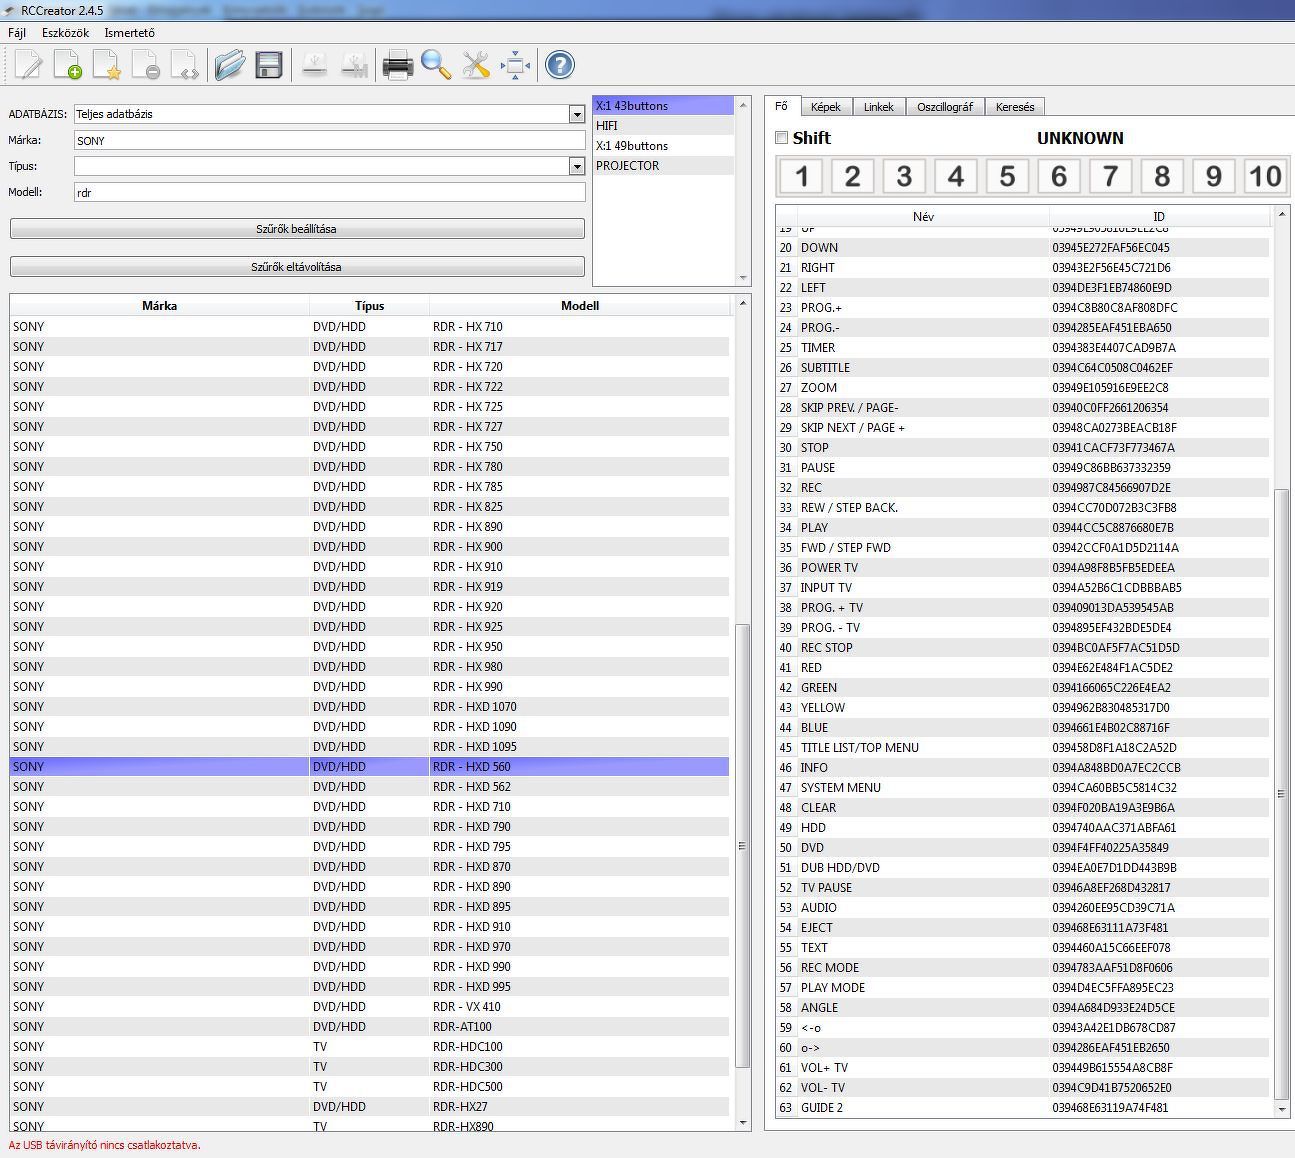
Task: Select the TIMER key row
Action: click(1023, 348)
